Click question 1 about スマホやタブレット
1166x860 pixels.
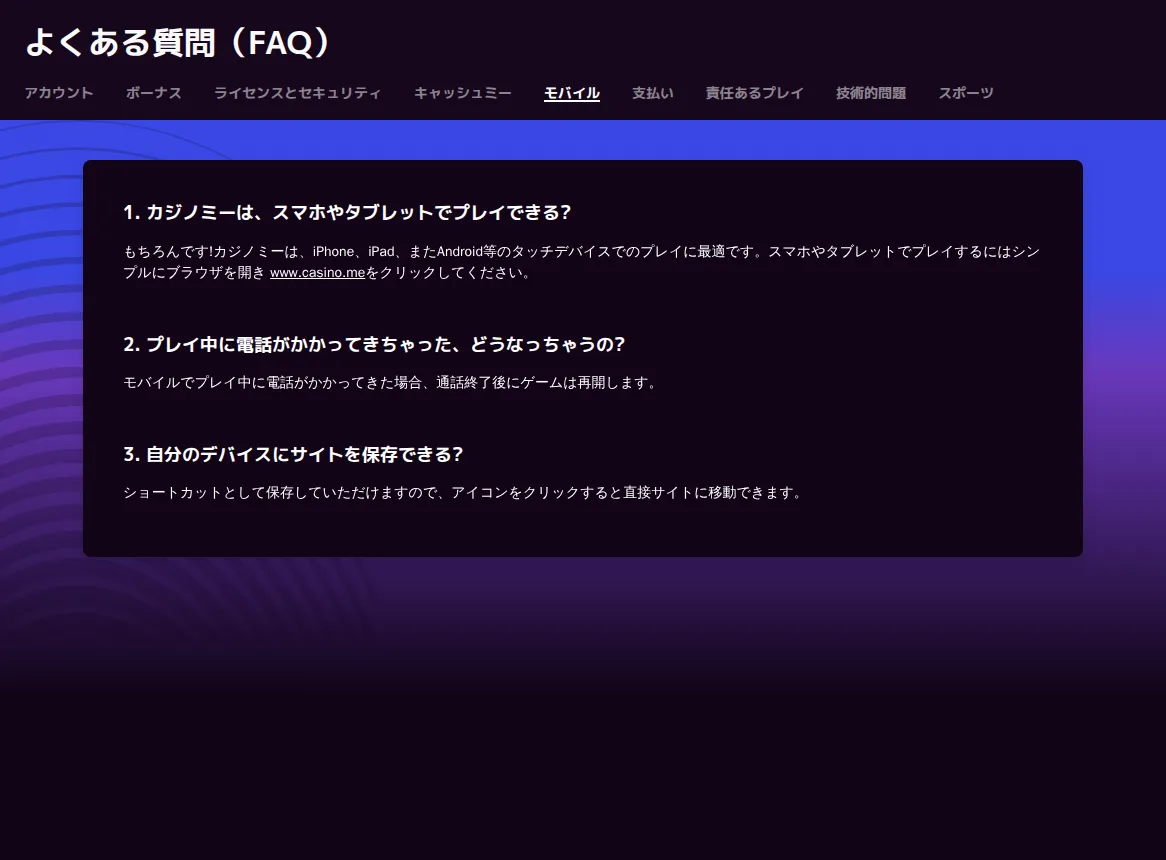[x=347, y=213]
